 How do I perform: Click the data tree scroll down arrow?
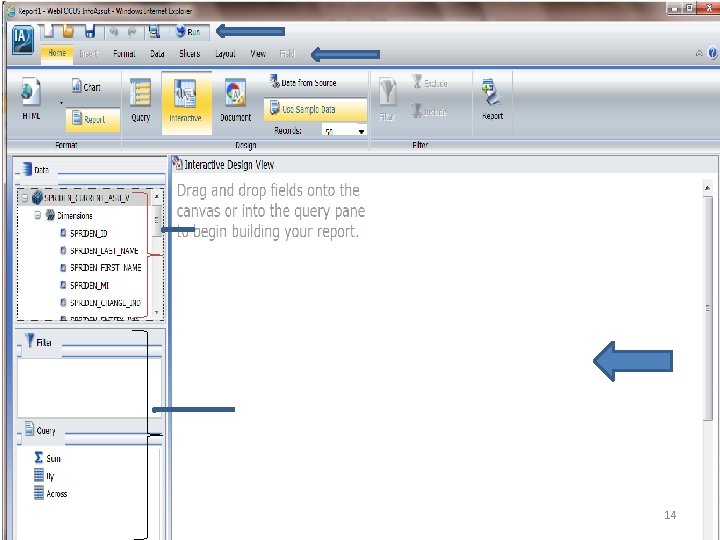coord(157,312)
